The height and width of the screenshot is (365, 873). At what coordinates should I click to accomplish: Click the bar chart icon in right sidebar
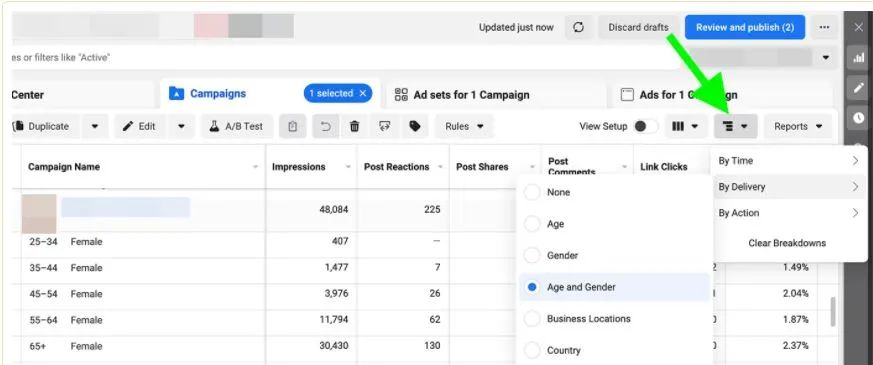859,57
